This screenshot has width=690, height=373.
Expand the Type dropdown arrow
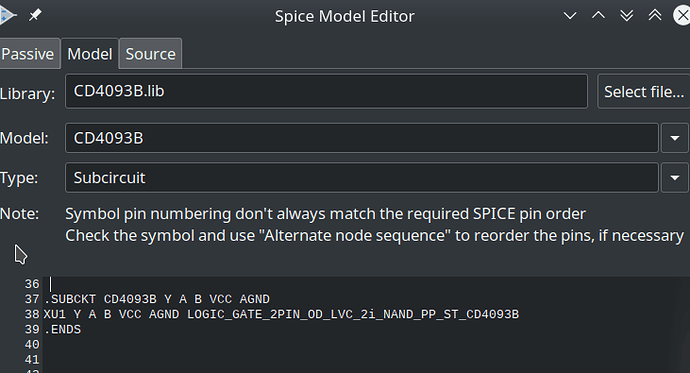pyautogui.click(x=675, y=178)
